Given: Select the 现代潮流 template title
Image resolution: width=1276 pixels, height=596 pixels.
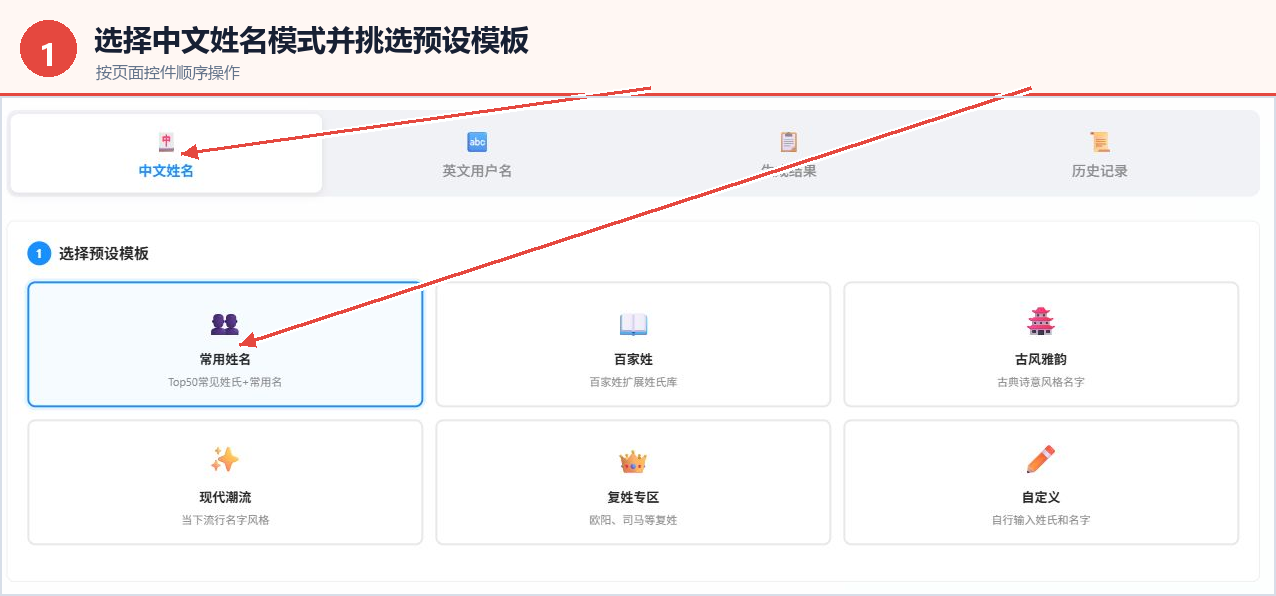Looking at the screenshot, I should coord(225,497).
